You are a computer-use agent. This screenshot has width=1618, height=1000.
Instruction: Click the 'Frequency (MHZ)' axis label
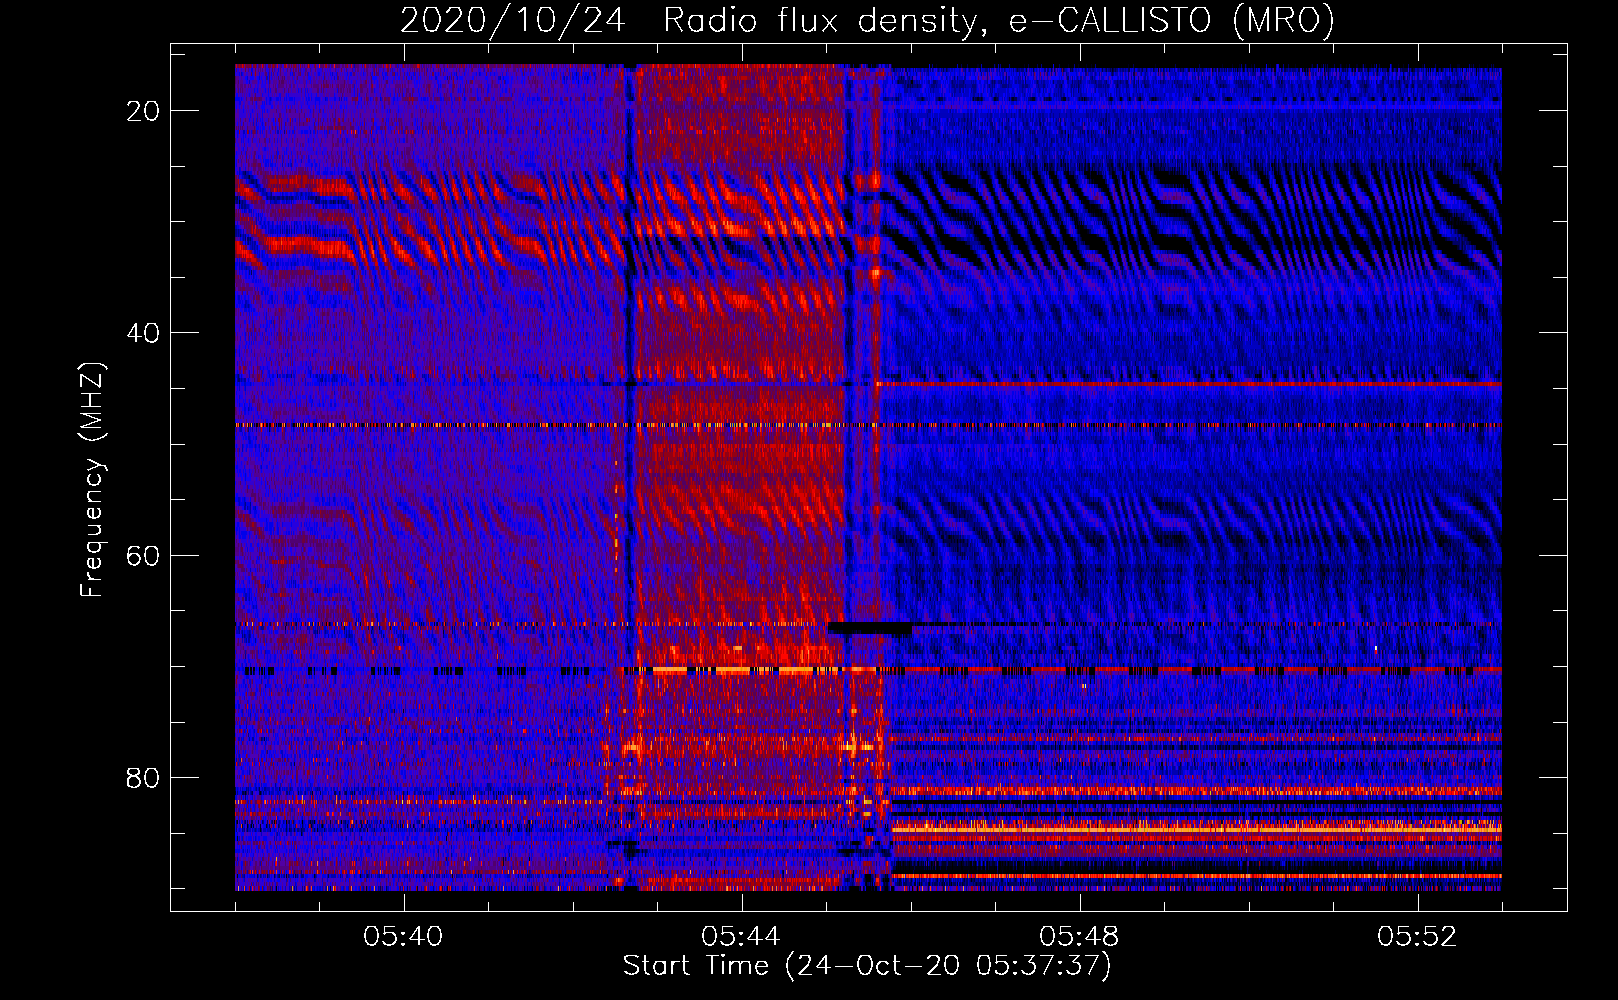(92, 480)
